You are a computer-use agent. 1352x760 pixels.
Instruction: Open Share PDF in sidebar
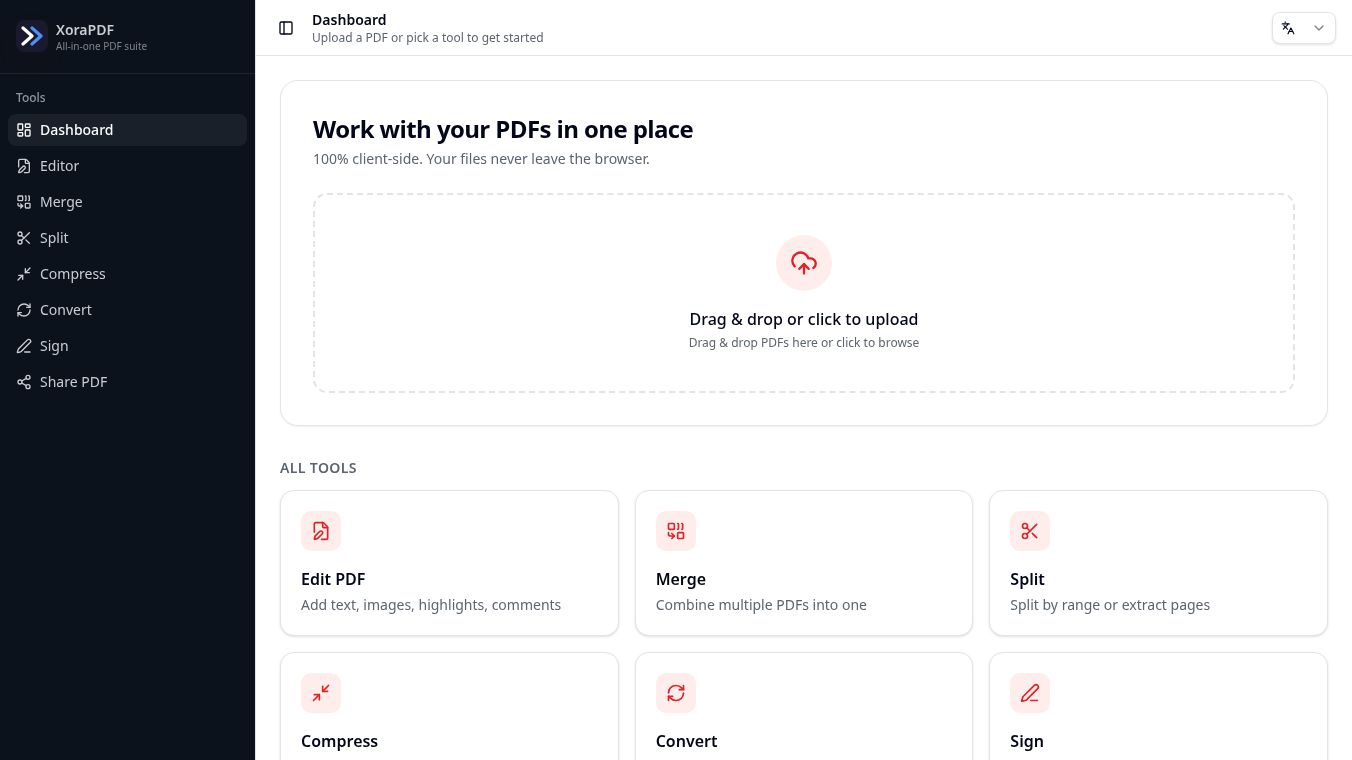pyautogui.click(x=127, y=382)
